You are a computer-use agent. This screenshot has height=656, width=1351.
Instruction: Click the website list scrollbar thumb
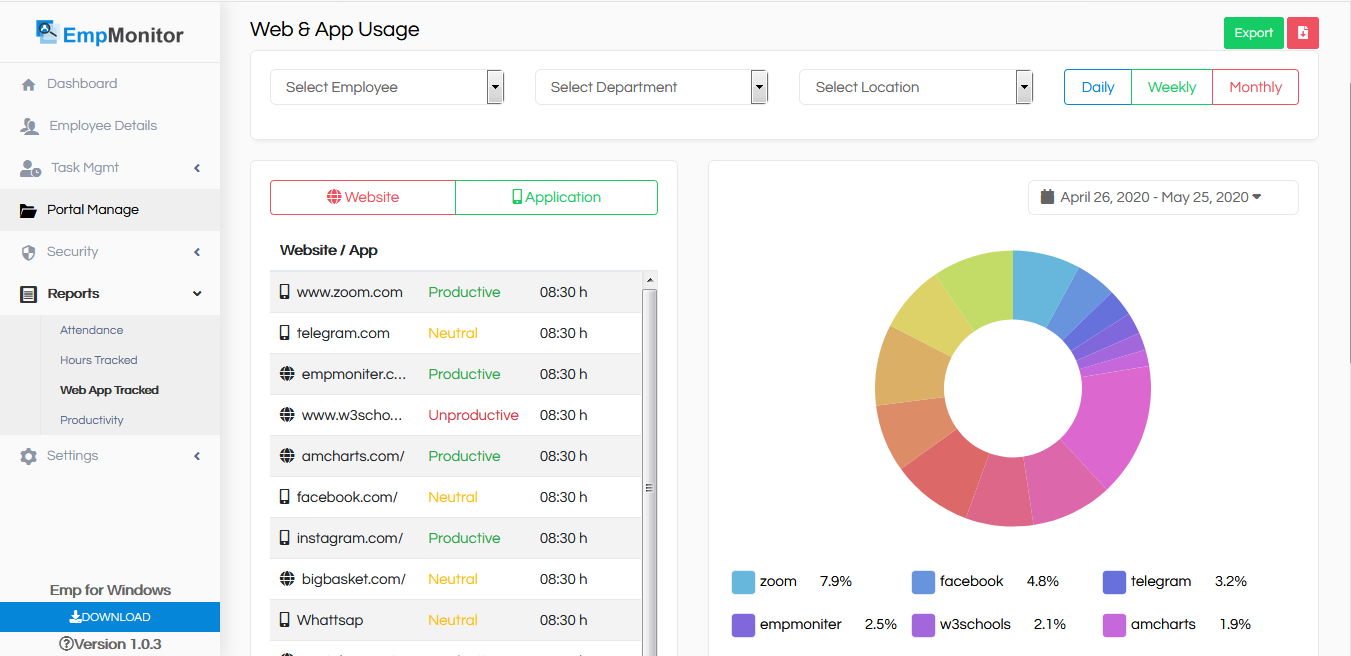tap(650, 487)
